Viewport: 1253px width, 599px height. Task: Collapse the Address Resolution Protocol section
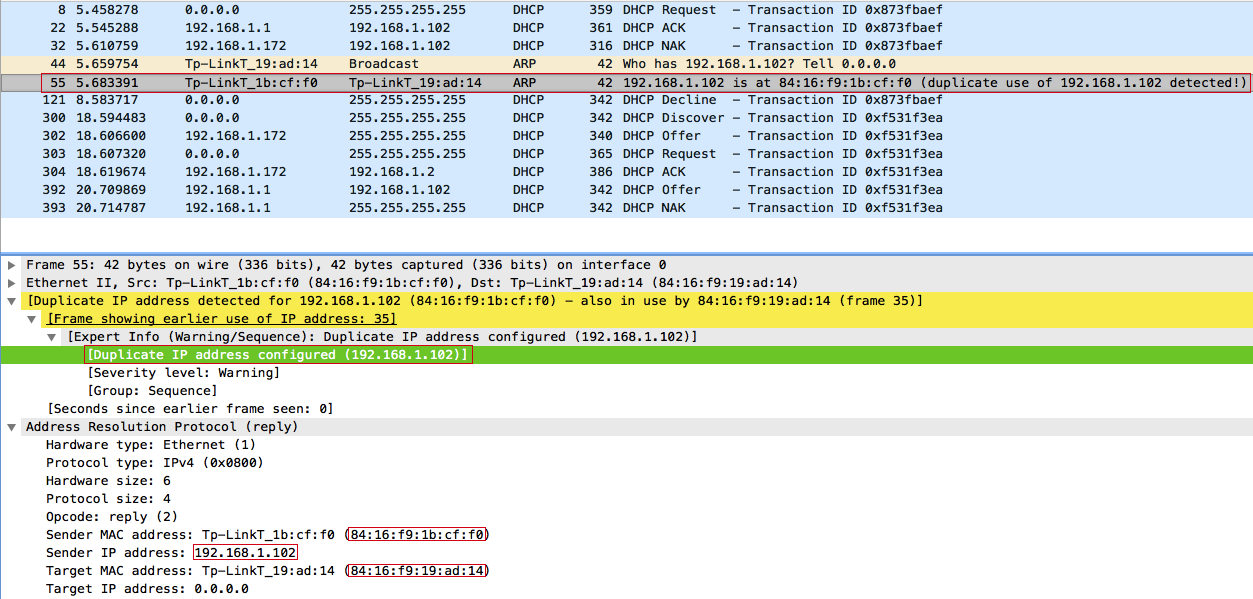click(11, 427)
